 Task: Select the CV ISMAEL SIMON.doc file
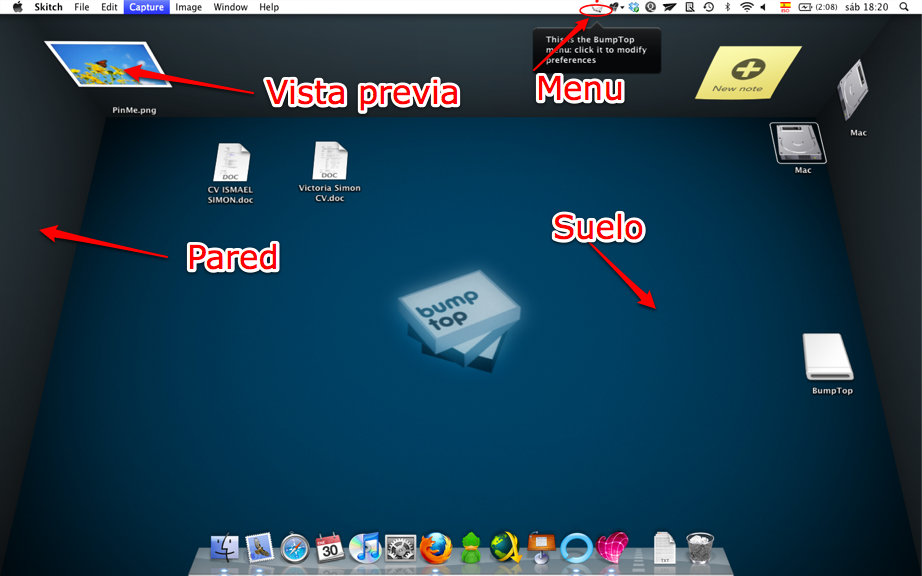pyautogui.click(x=230, y=162)
